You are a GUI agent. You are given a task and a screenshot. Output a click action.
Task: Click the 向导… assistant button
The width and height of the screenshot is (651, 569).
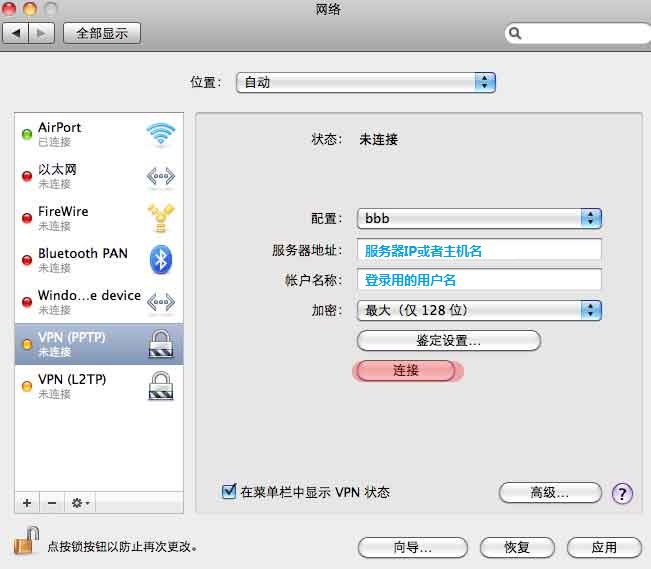click(x=413, y=547)
